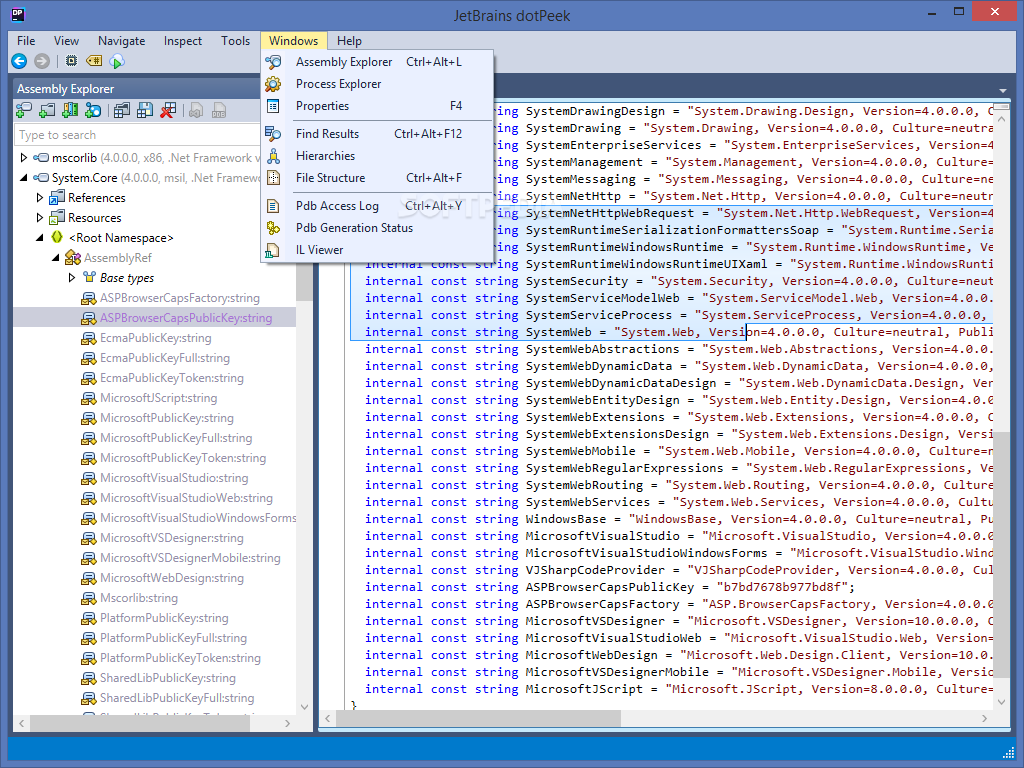Choose File Structure menu entry
Screen dimensions: 1024x768
click(377, 178)
